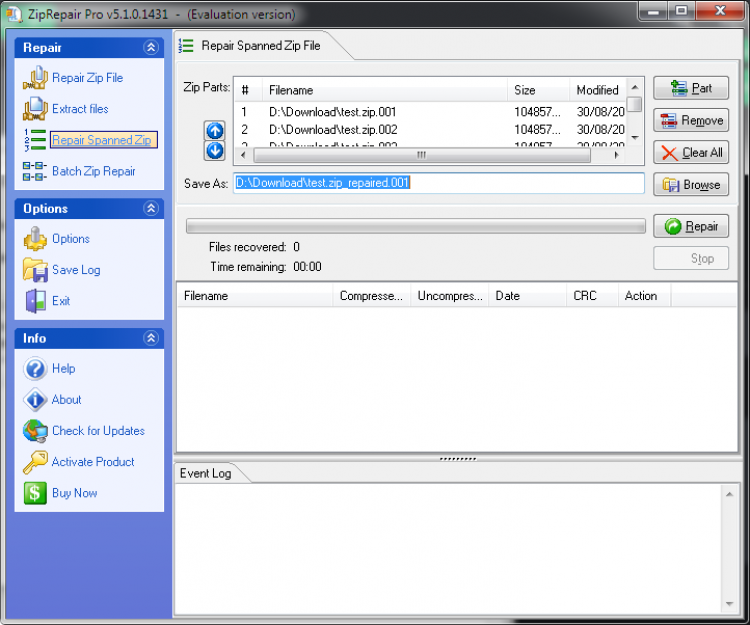
Task: Click zip parts horizontal scroll right arrow
Action: tap(617, 155)
